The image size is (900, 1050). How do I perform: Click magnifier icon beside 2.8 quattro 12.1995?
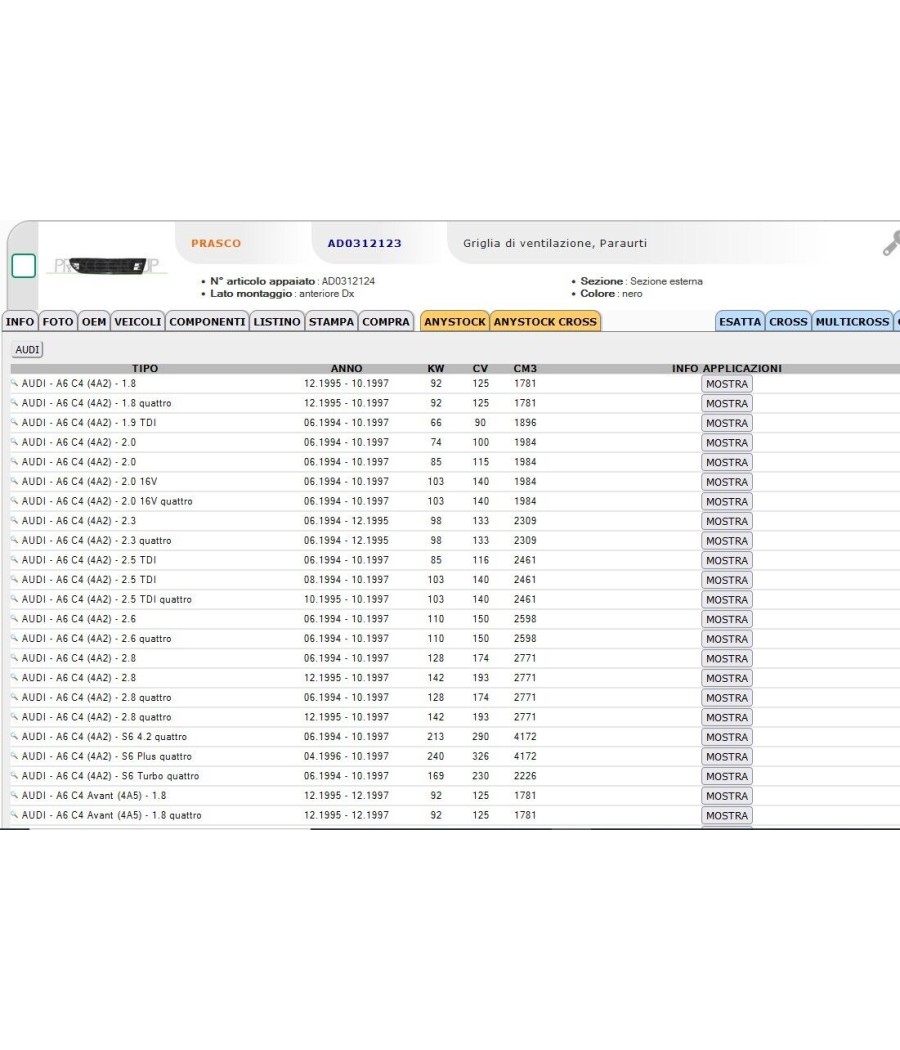point(14,717)
